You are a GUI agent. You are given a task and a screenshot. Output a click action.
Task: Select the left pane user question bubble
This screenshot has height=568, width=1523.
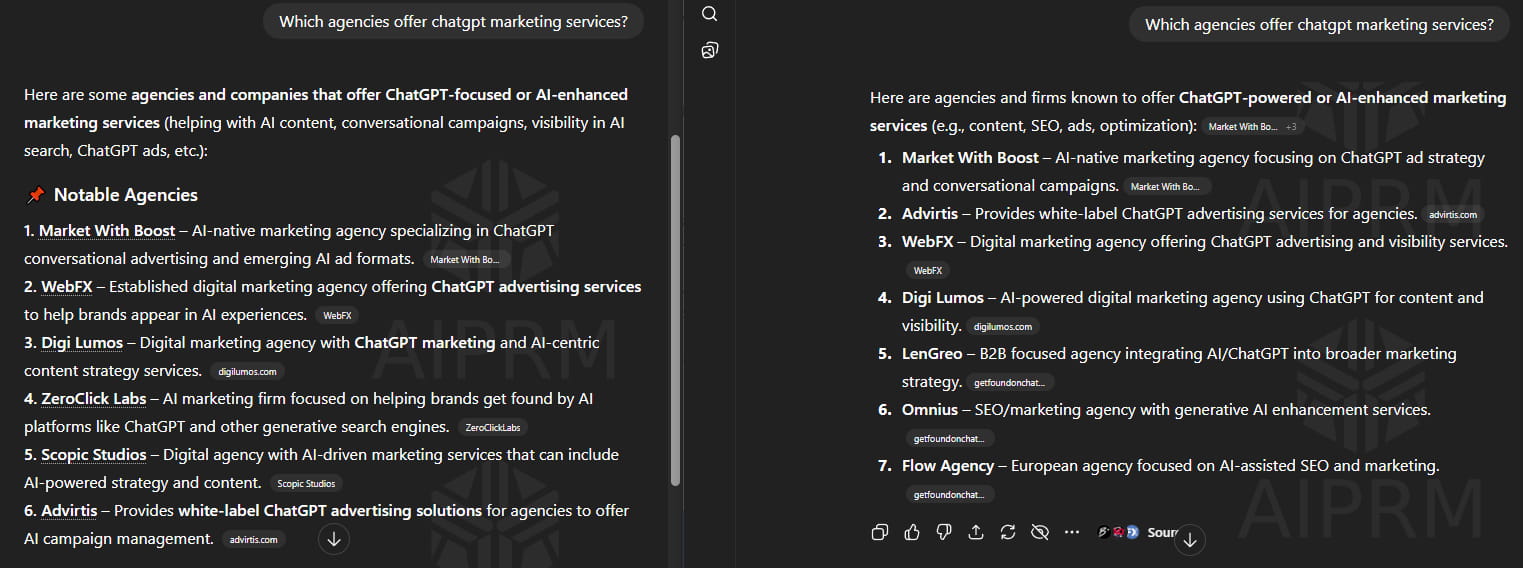[x=453, y=22]
